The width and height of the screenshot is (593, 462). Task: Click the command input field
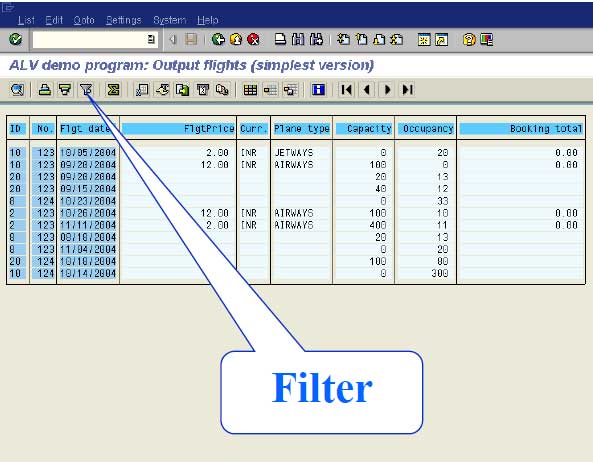click(90, 39)
